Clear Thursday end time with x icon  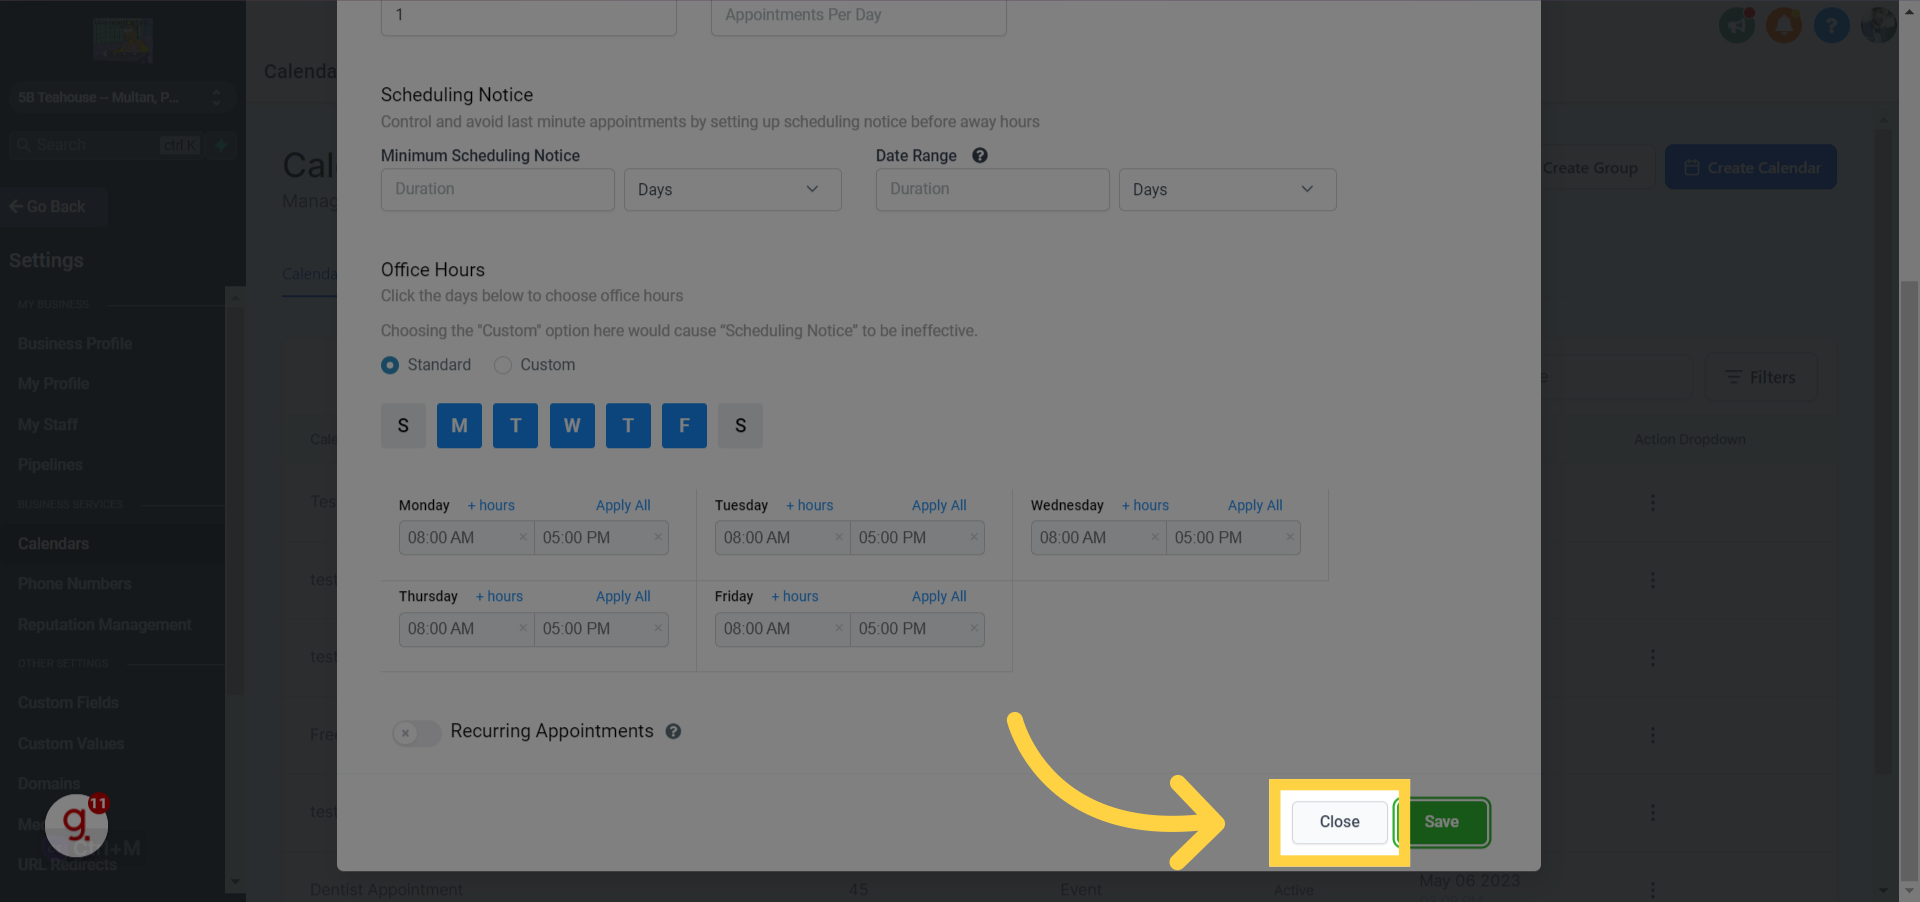click(658, 628)
